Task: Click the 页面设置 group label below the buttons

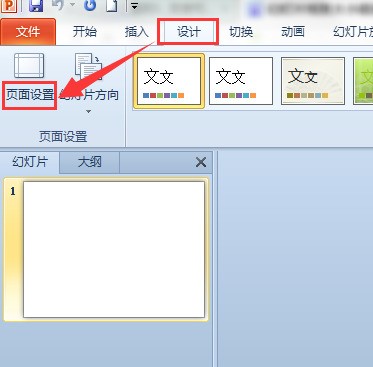Action: pyautogui.click(x=63, y=137)
